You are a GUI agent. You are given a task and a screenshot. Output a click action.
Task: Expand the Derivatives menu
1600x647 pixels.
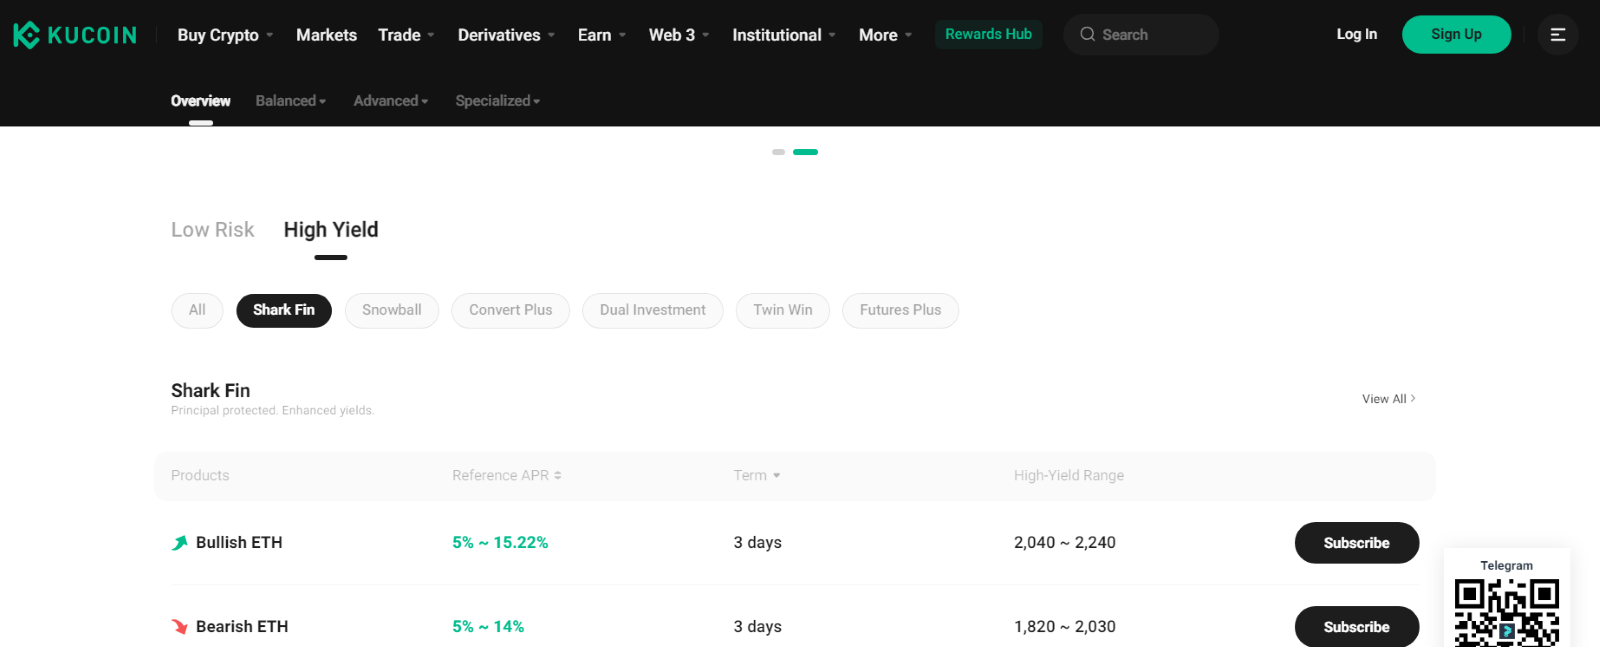(x=506, y=35)
